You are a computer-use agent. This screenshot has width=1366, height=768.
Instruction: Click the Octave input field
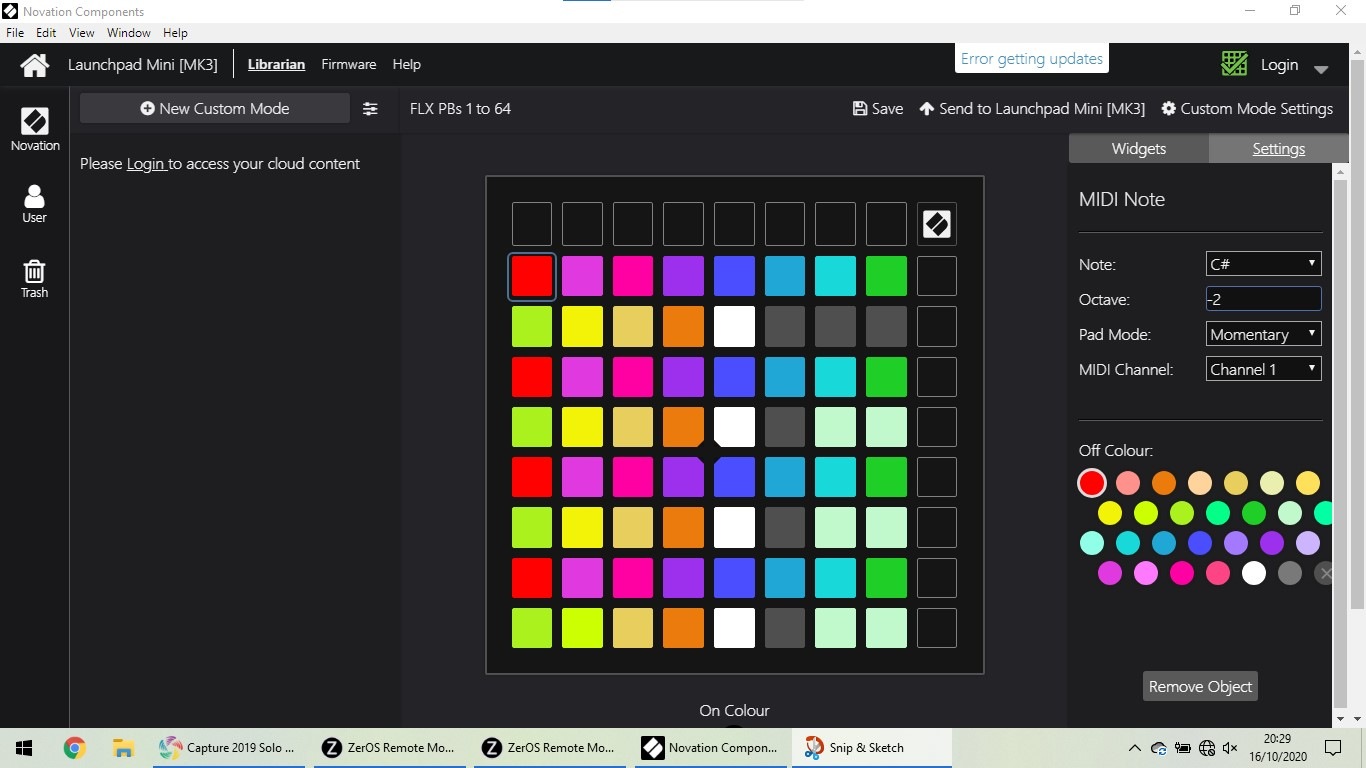click(x=1264, y=299)
